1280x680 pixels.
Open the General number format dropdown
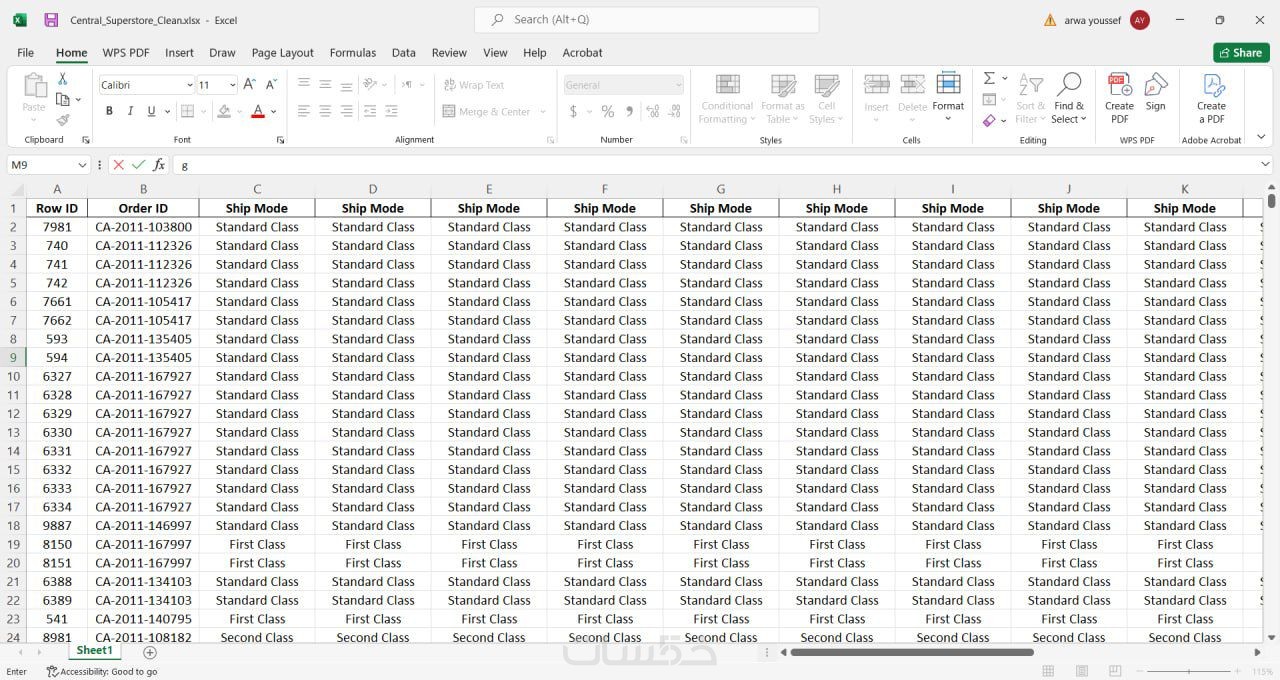tap(678, 85)
